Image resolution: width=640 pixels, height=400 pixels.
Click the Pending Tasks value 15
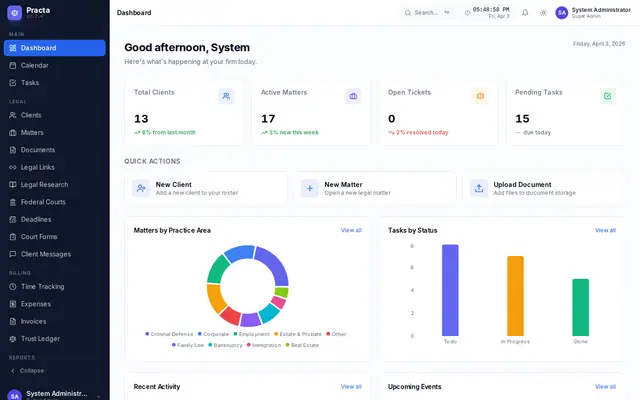[x=522, y=119]
